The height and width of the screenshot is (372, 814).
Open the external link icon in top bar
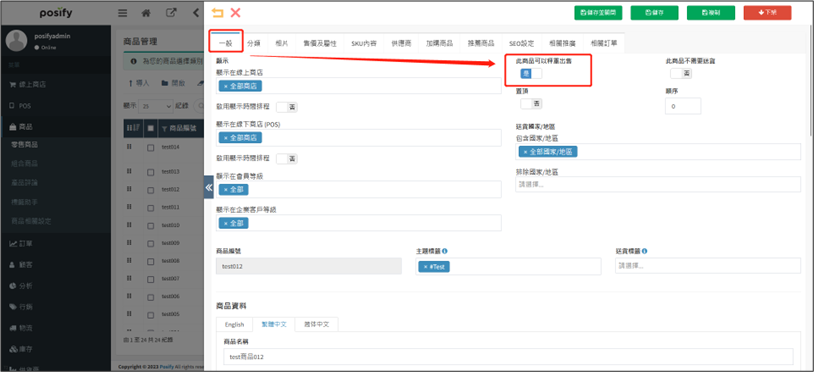[171, 13]
